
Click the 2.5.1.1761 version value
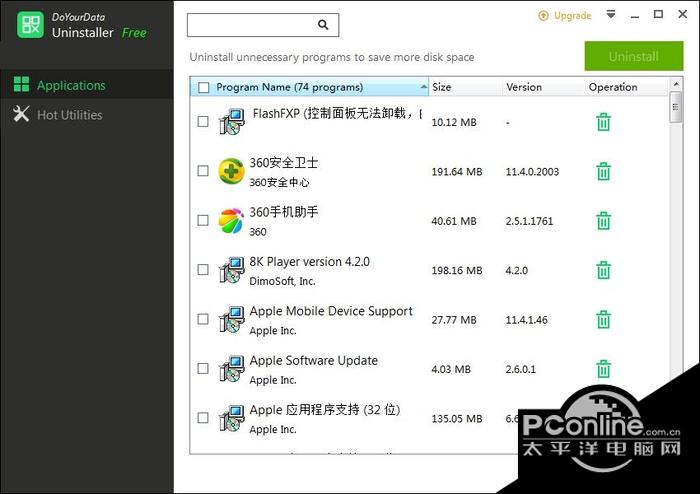(529, 221)
